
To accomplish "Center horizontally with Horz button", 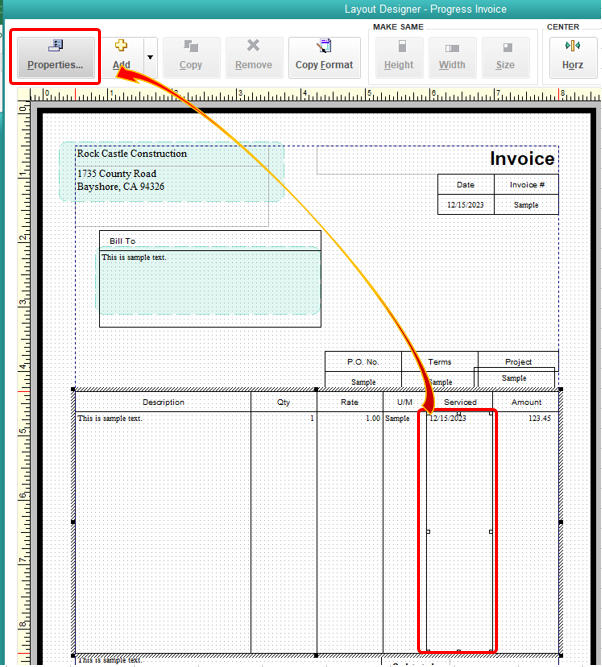I will tap(573, 57).
